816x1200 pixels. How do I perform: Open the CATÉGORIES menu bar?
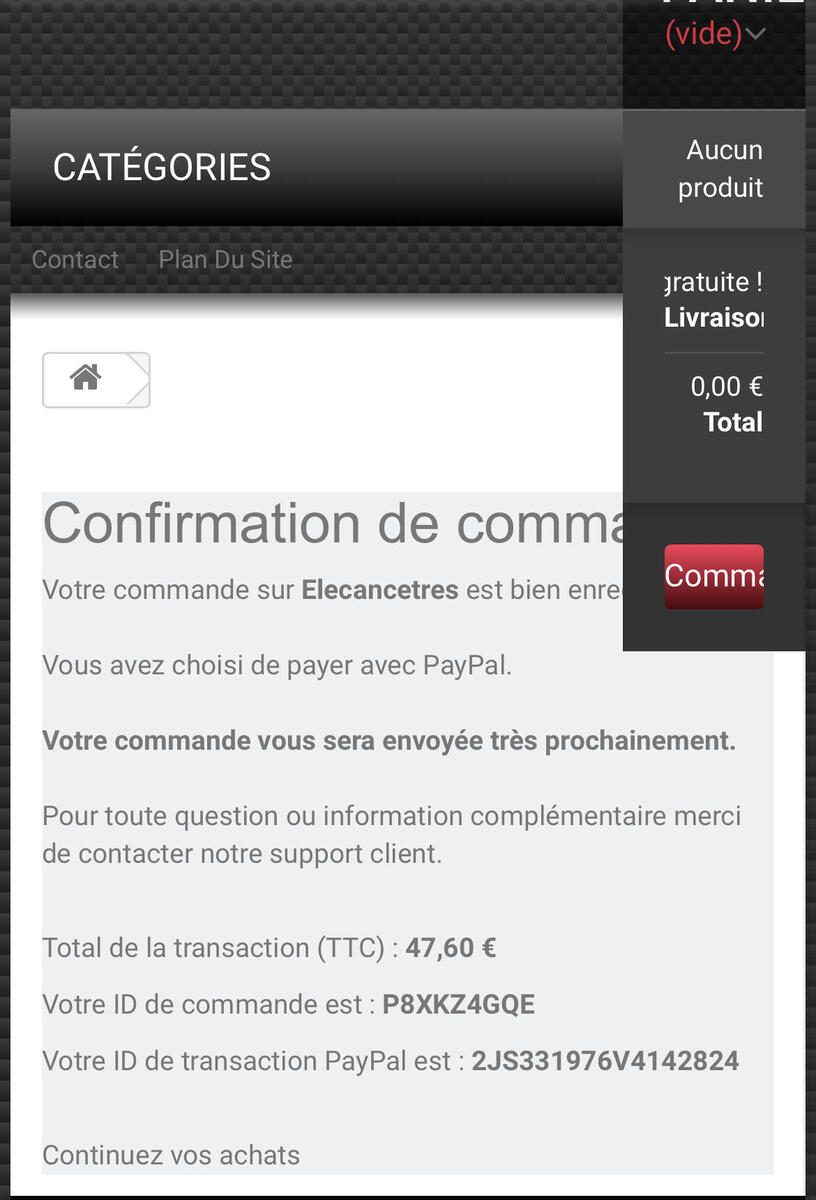point(316,167)
